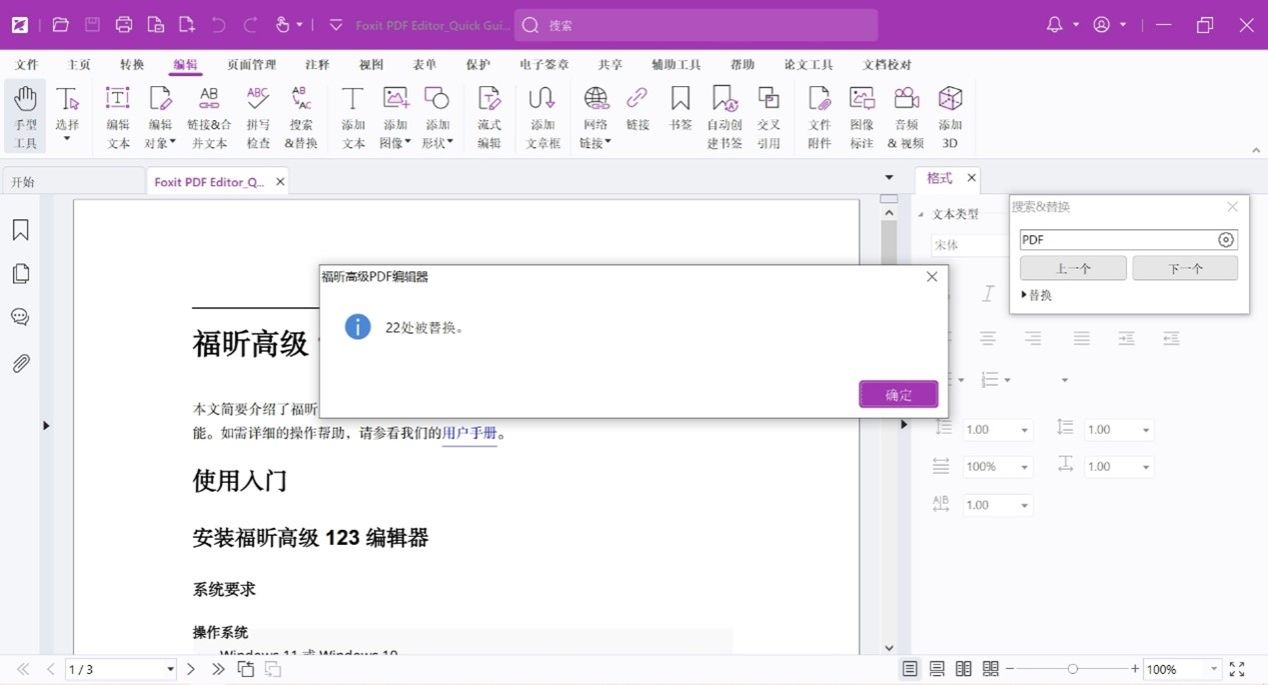Open the comments panel in the left sidebar
The height and width of the screenshot is (685, 1268).
[x=20, y=318]
